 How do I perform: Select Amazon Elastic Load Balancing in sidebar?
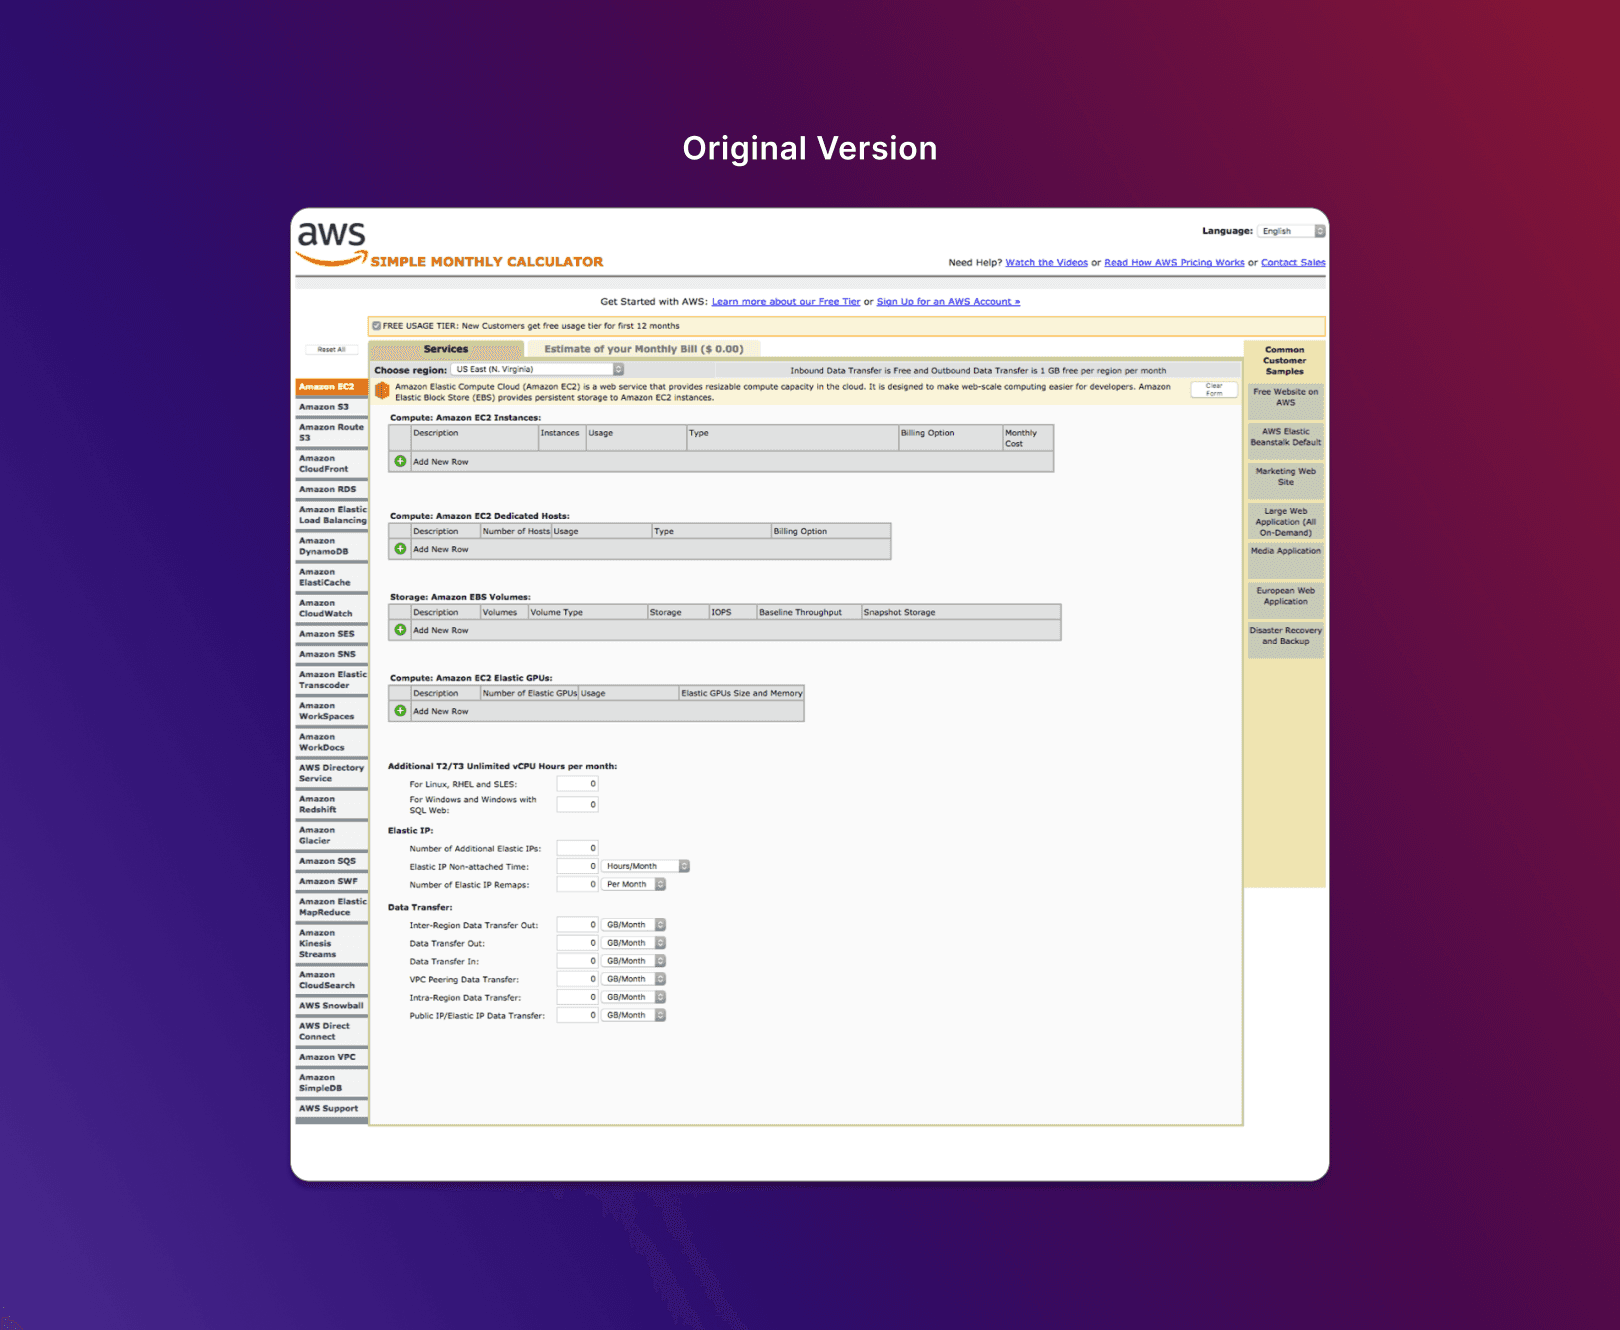click(332, 515)
